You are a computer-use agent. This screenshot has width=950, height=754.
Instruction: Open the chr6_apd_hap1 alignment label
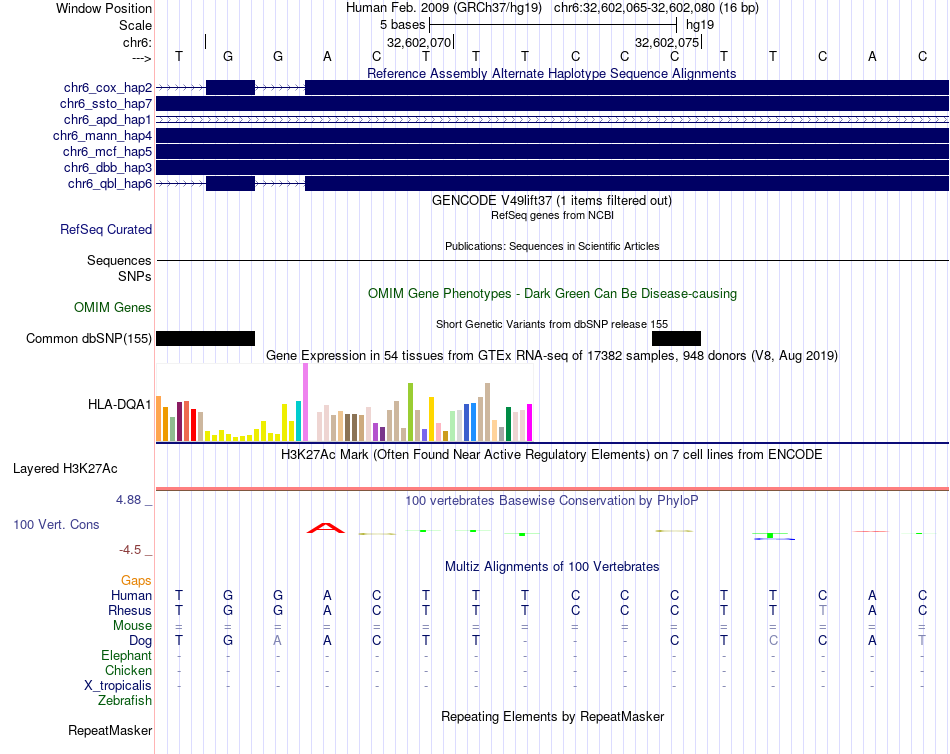click(x=108, y=119)
